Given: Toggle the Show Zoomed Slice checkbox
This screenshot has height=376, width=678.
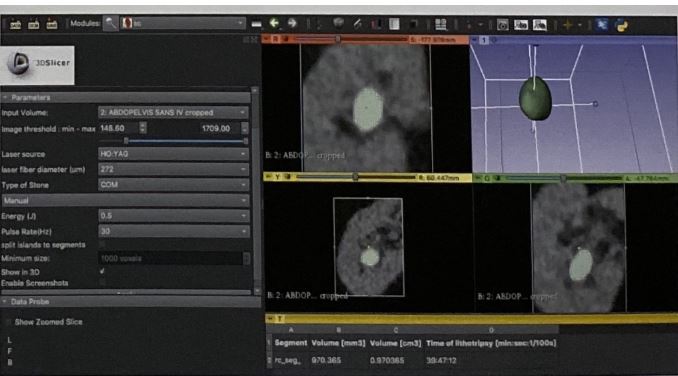Looking at the screenshot, I should click(8, 322).
